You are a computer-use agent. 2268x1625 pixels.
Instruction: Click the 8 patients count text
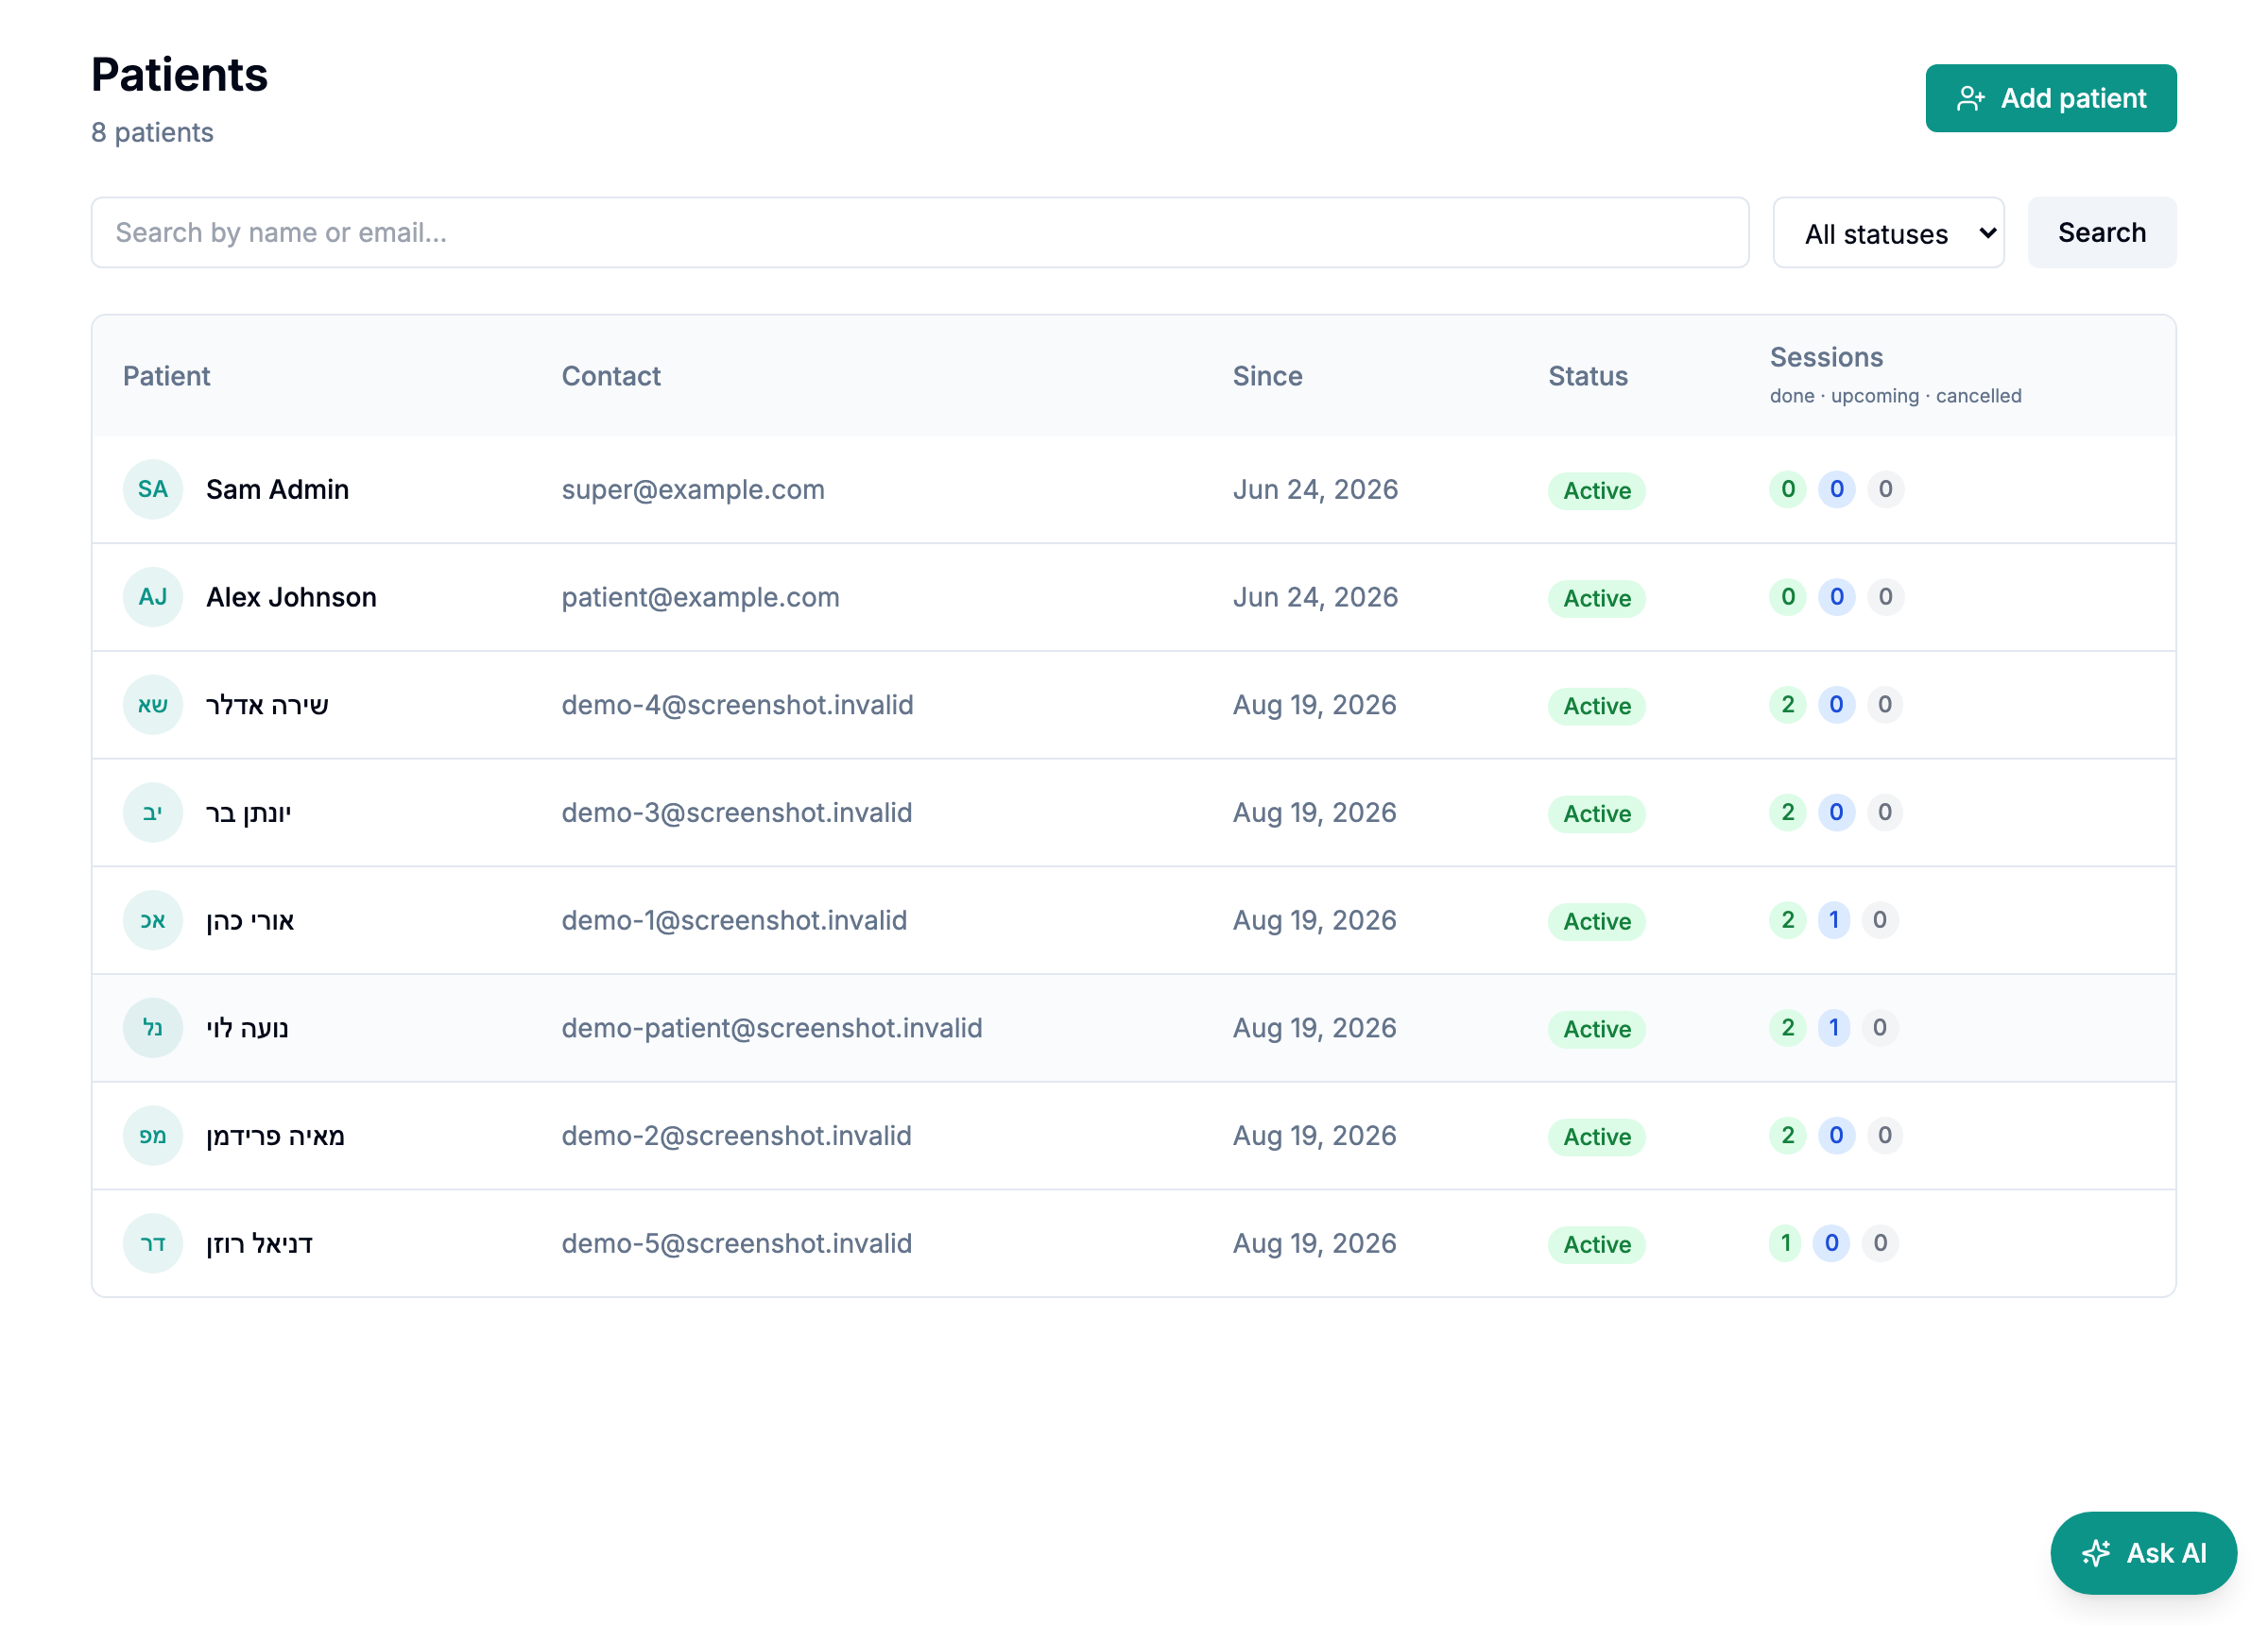click(x=152, y=132)
